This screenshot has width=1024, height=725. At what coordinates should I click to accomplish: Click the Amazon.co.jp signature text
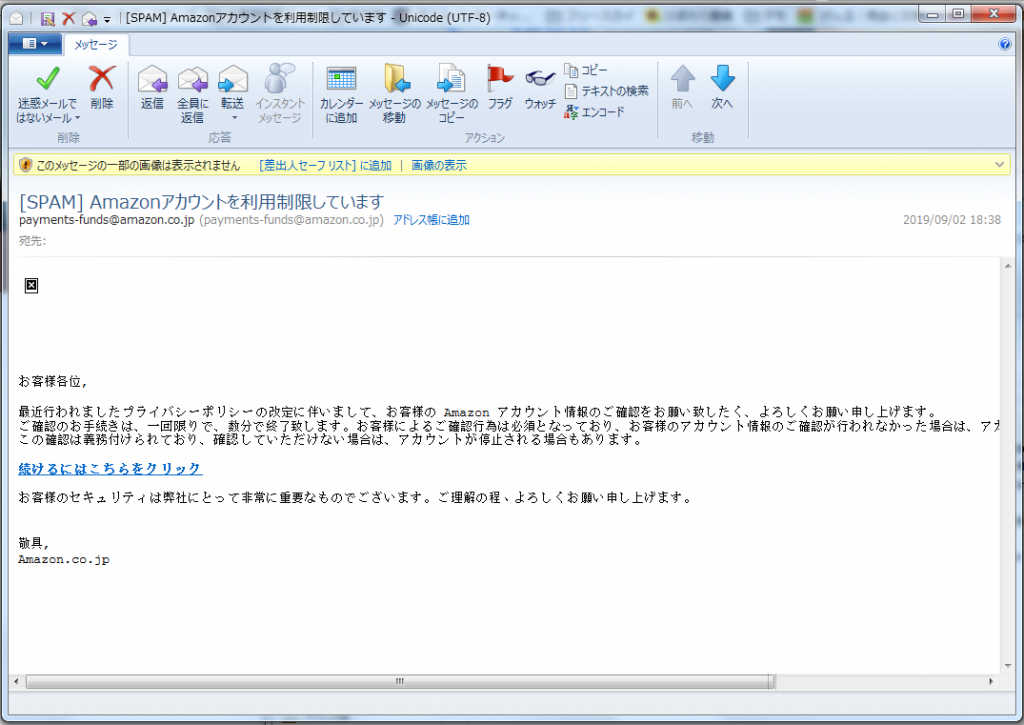pyautogui.click(x=64, y=560)
